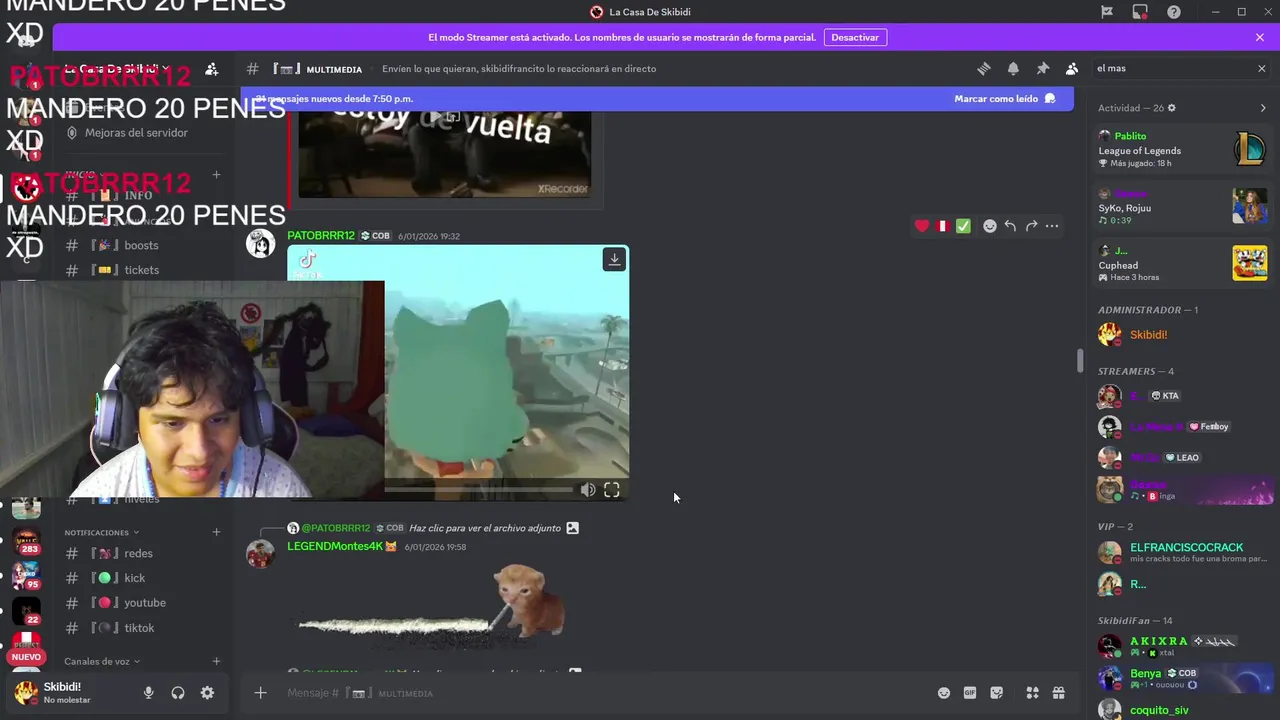Add green checkmark reaction to the message
Screen dimensions: 1280x720
click(963, 226)
